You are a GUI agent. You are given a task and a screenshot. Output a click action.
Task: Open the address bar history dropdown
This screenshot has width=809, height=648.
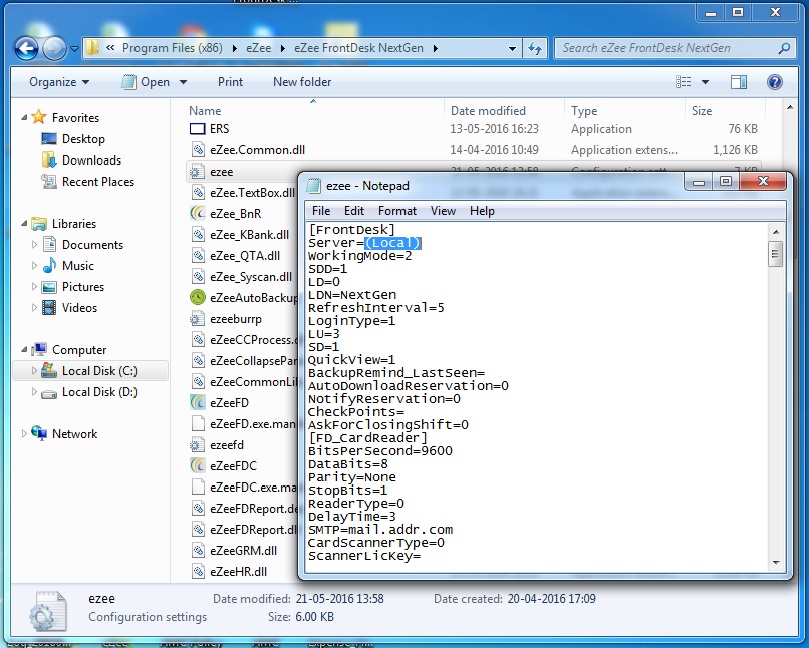click(x=512, y=48)
